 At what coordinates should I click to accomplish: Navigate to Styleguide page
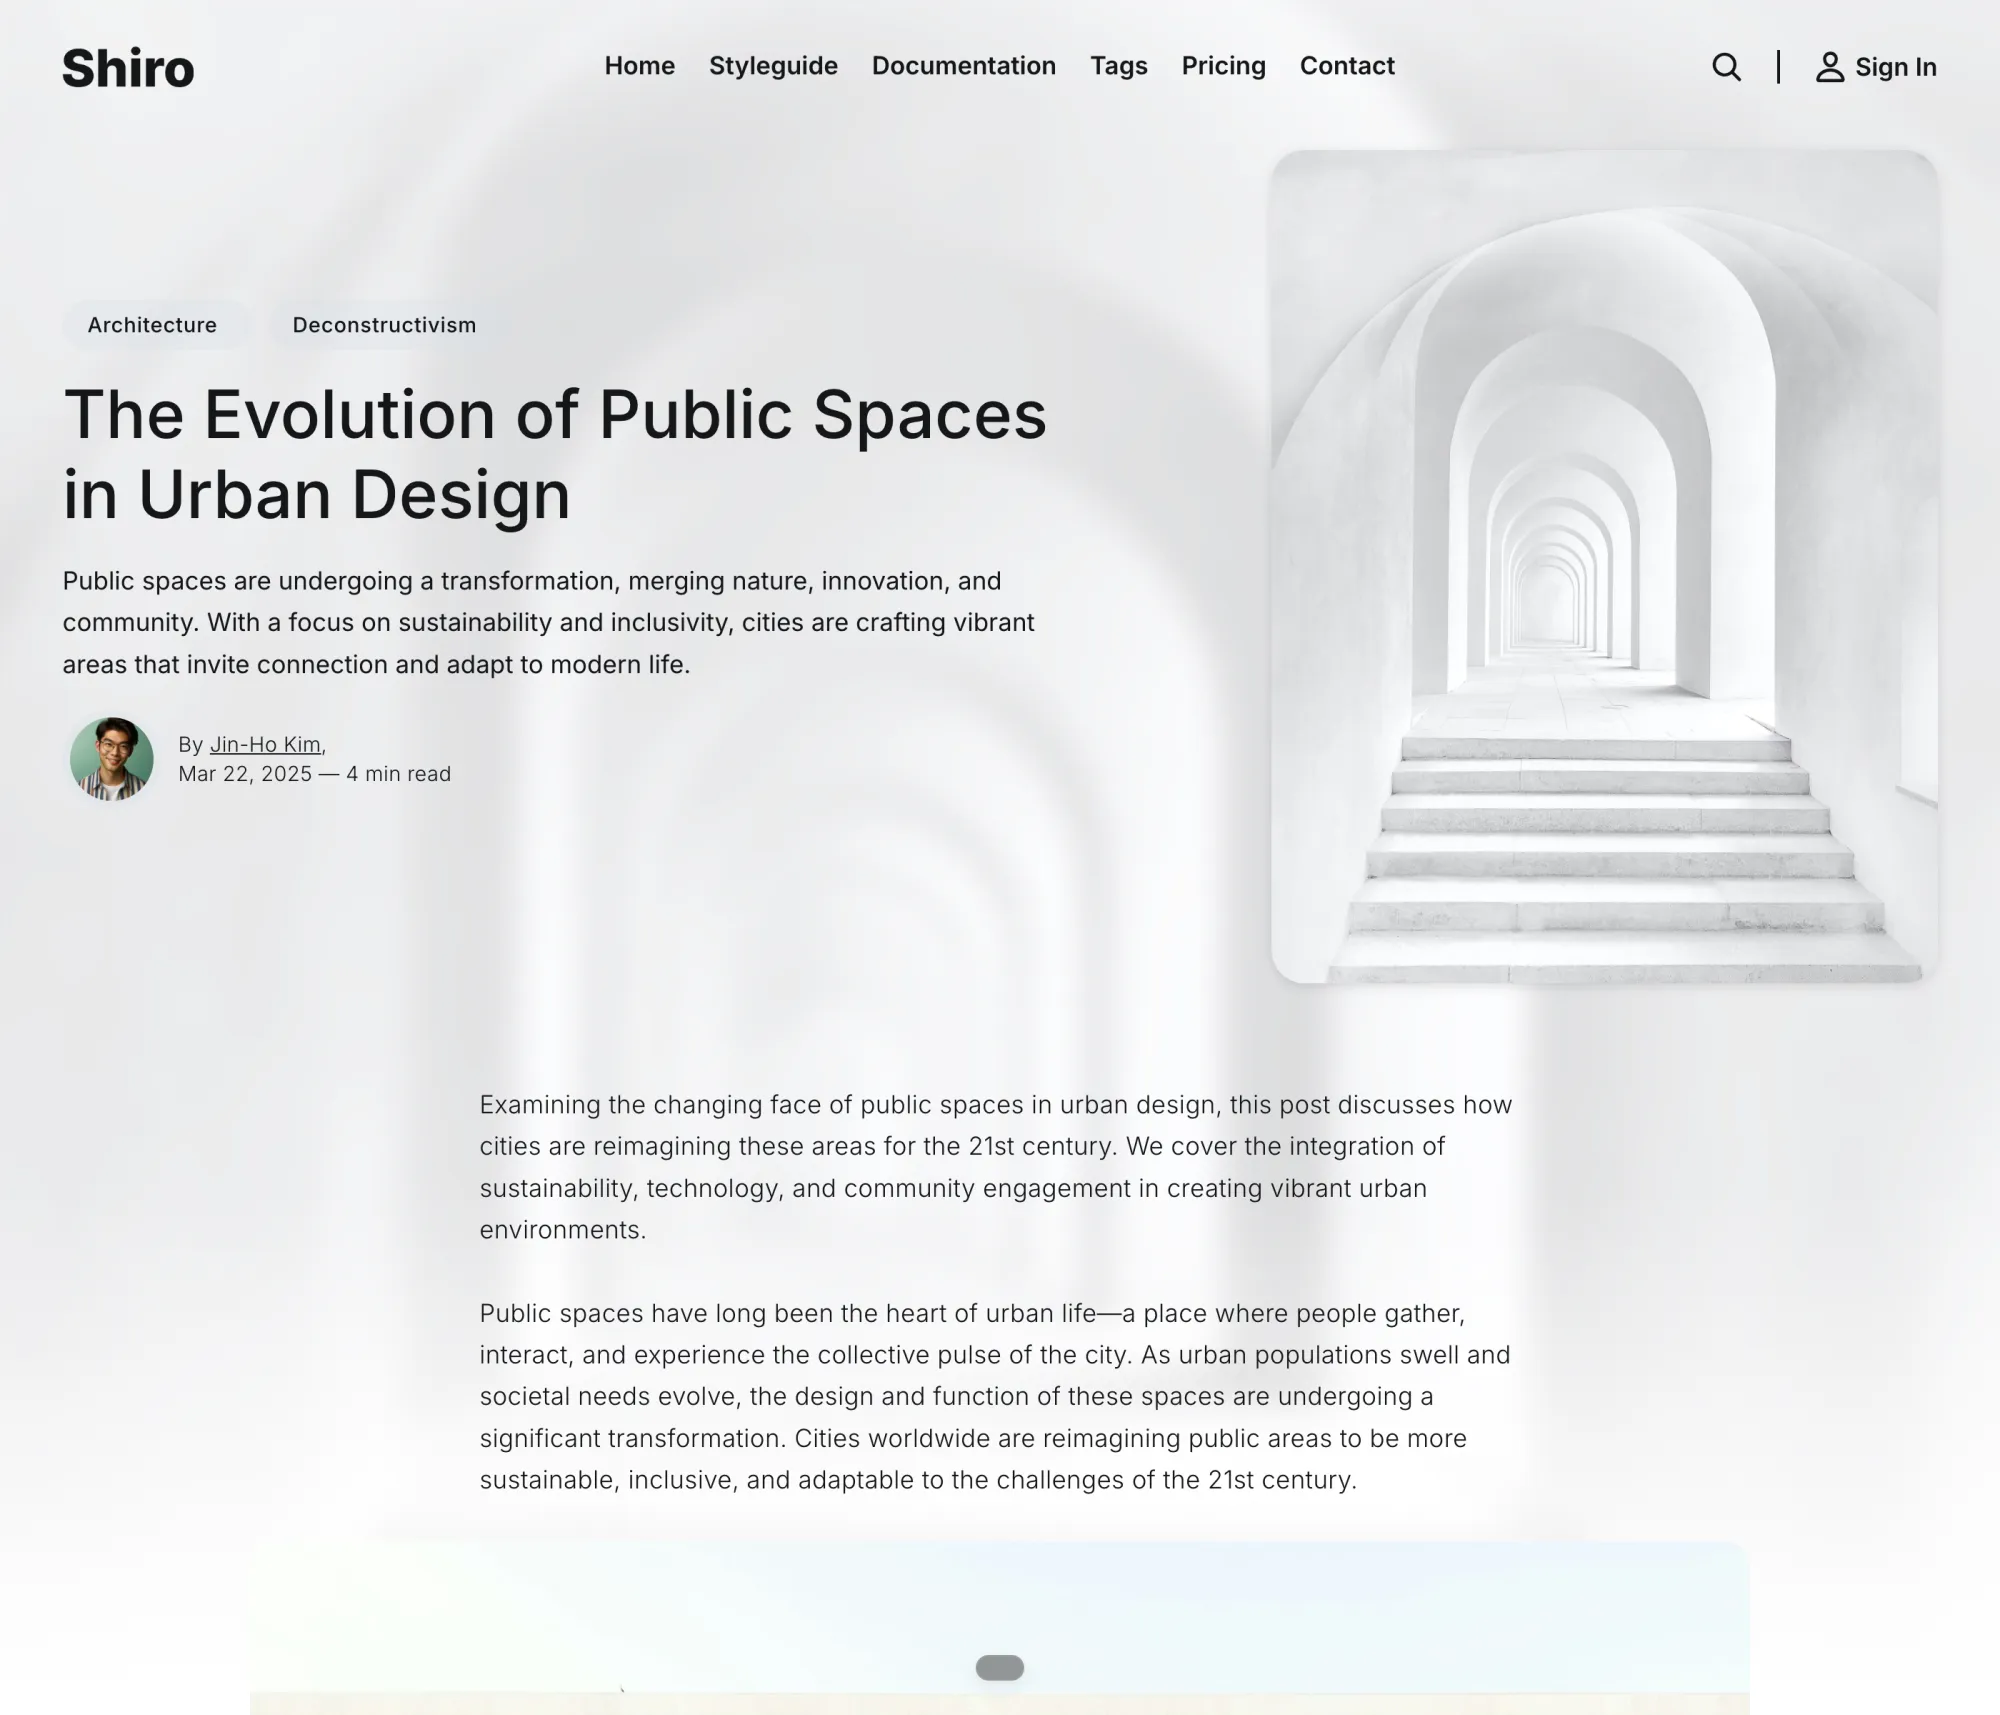point(773,66)
